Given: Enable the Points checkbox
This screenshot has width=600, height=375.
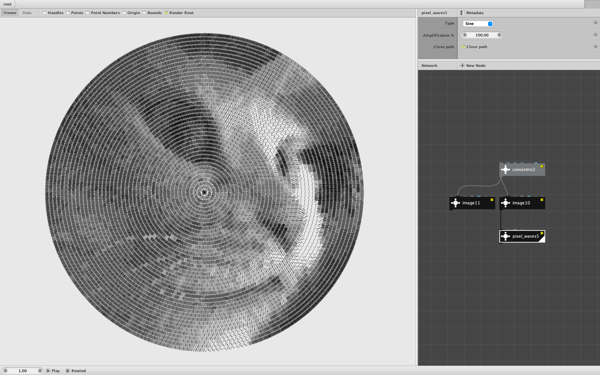Looking at the screenshot, I should (68, 13).
